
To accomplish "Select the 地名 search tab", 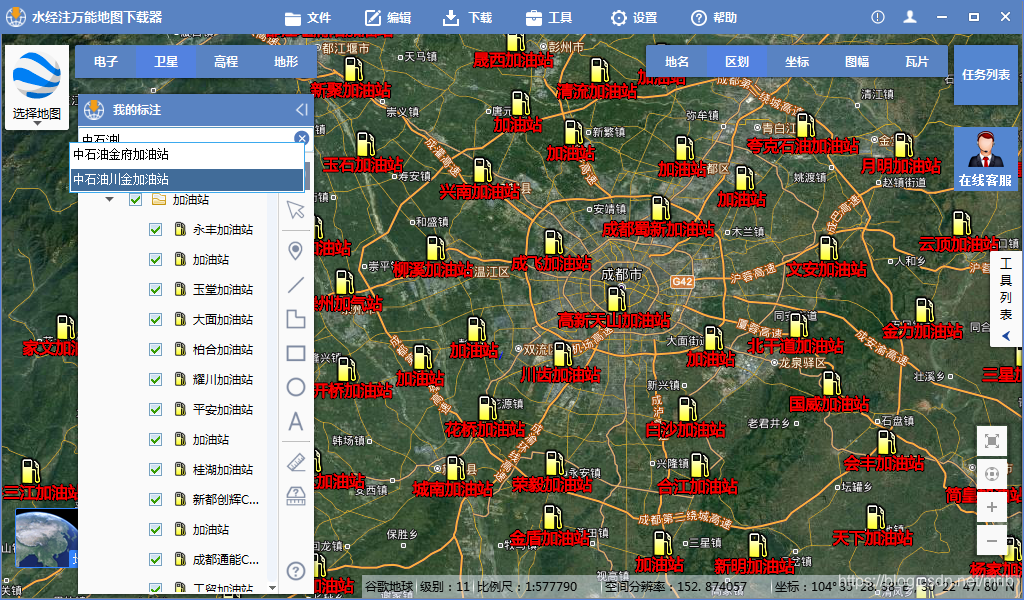I will pos(677,61).
